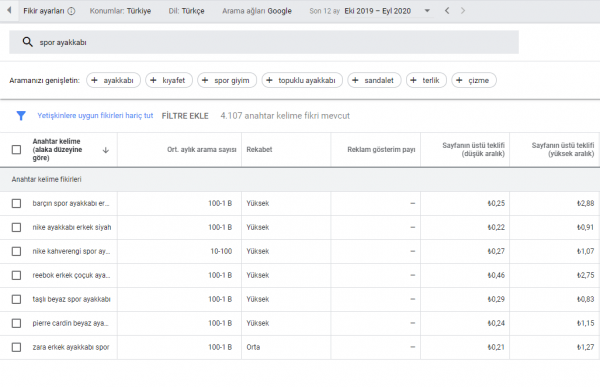Check the barçın spor ayakkabı row
Image resolution: width=600 pixels, height=387 pixels.
(x=16, y=203)
